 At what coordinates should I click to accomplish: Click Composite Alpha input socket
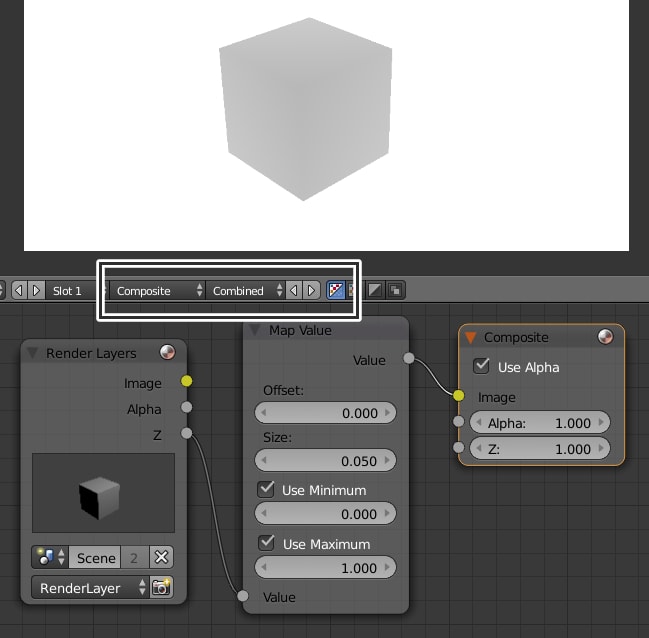(459, 421)
